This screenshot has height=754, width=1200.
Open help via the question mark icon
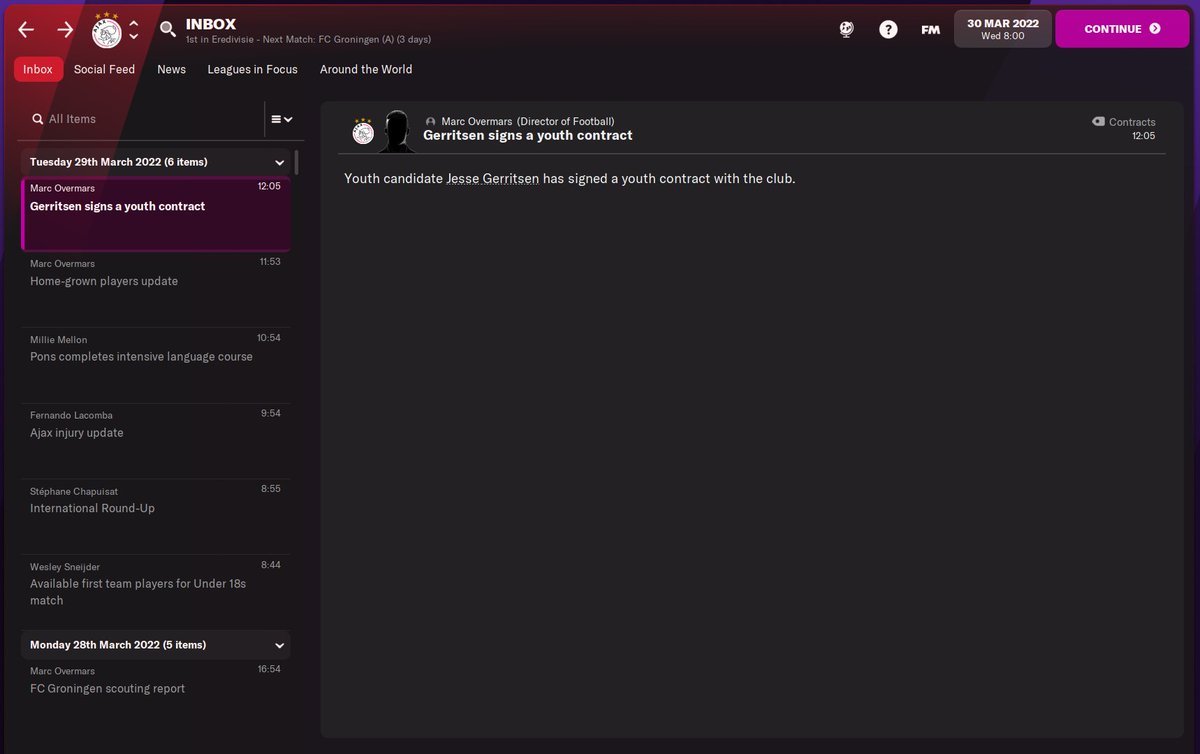coord(888,29)
